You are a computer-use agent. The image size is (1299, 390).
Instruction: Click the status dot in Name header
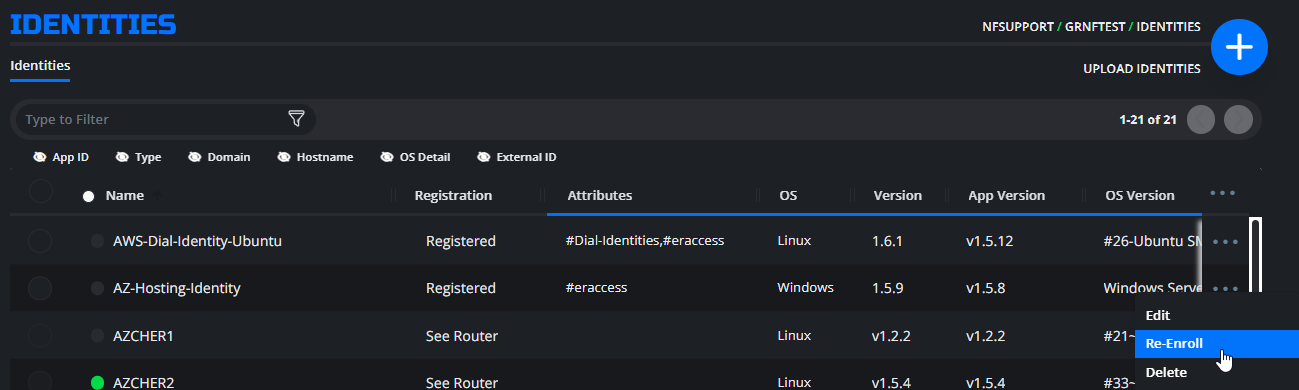pyautogui.click(x=88, y=196)
